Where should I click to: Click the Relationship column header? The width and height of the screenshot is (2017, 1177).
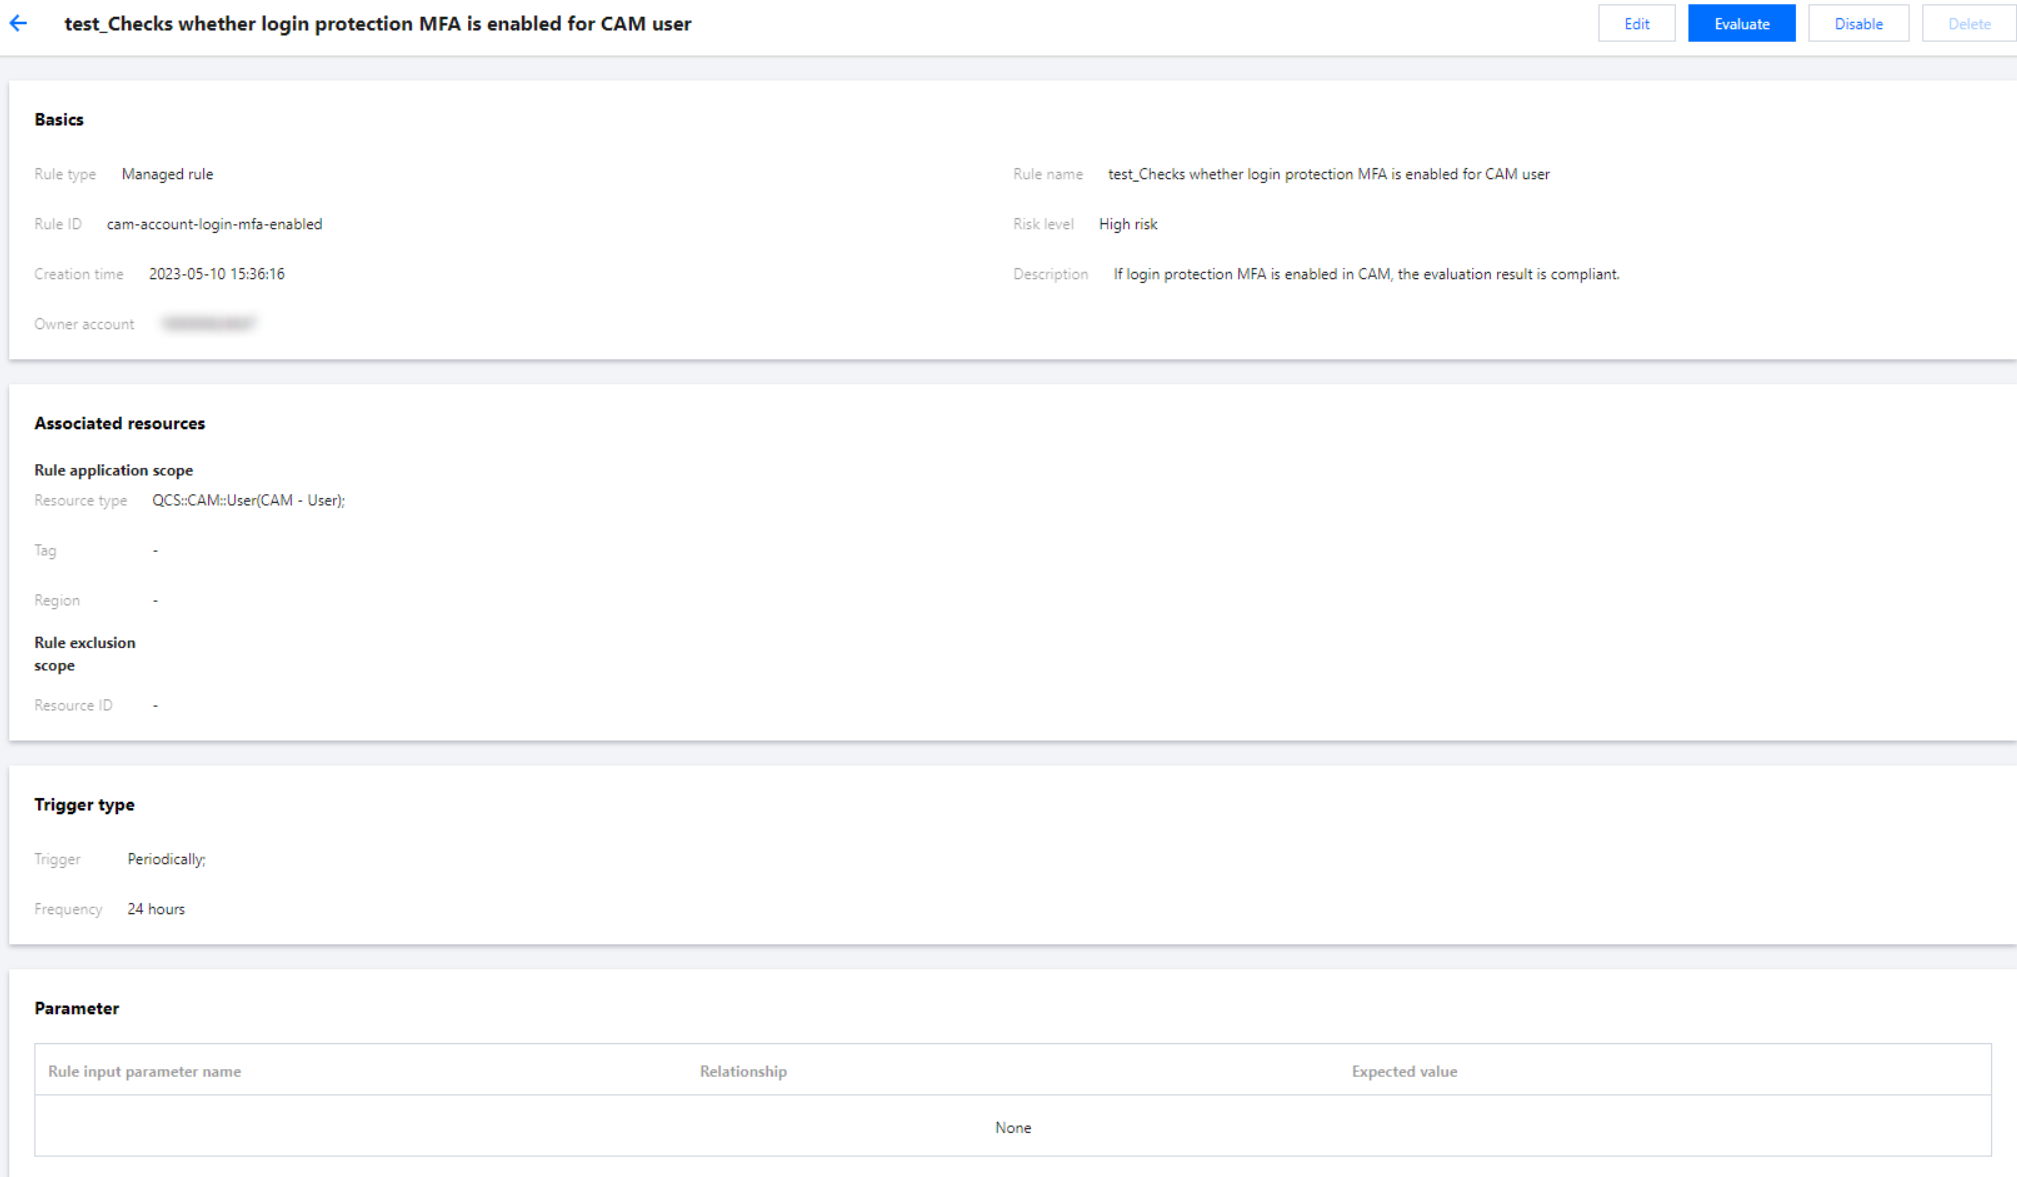(x=743, y=1071)
